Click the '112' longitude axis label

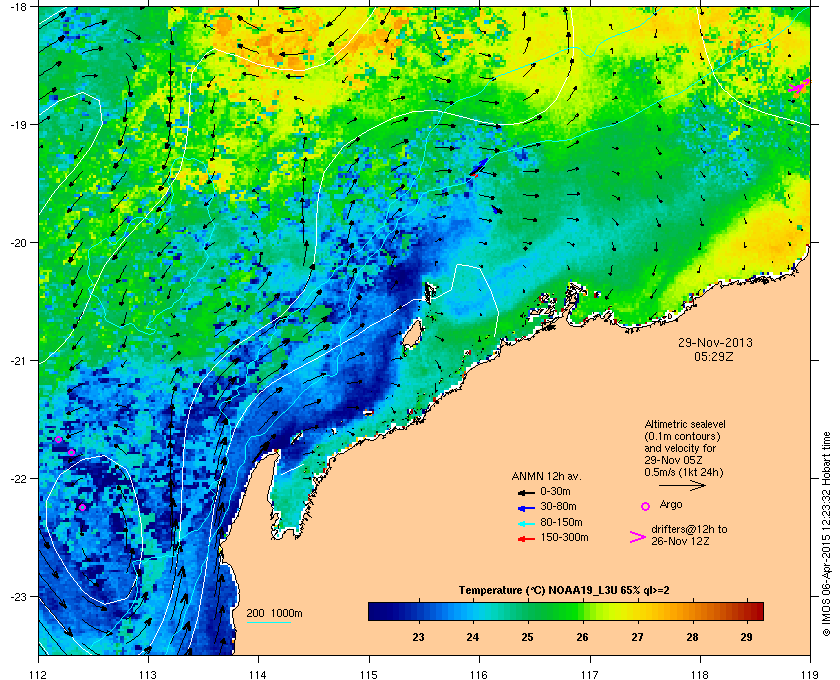tap(39, 674)
